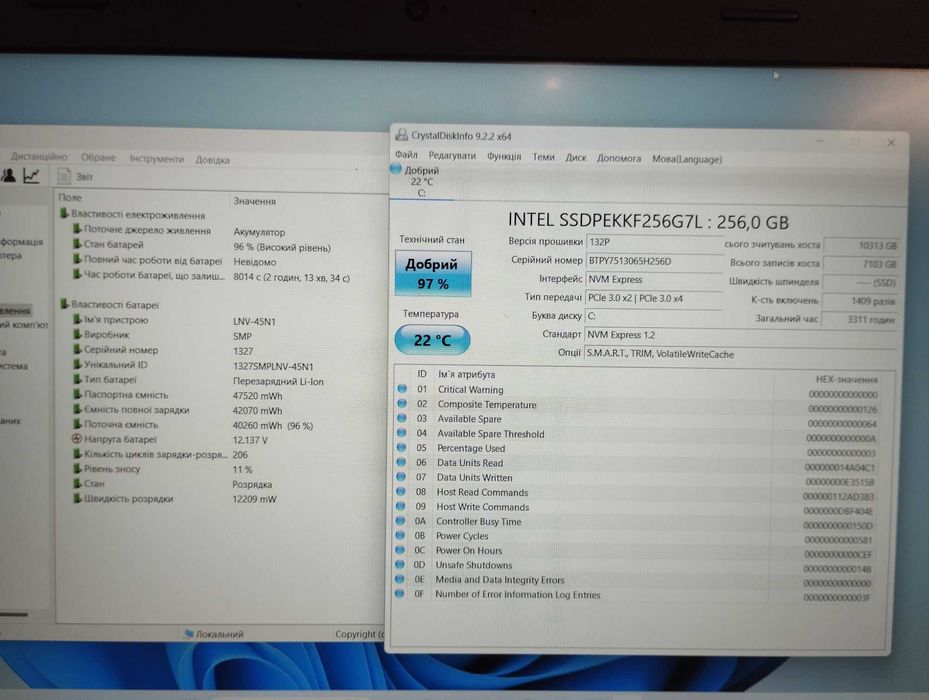Click the user toolbar icon in left window
This screenshot has width=929, height=700.
8,175
